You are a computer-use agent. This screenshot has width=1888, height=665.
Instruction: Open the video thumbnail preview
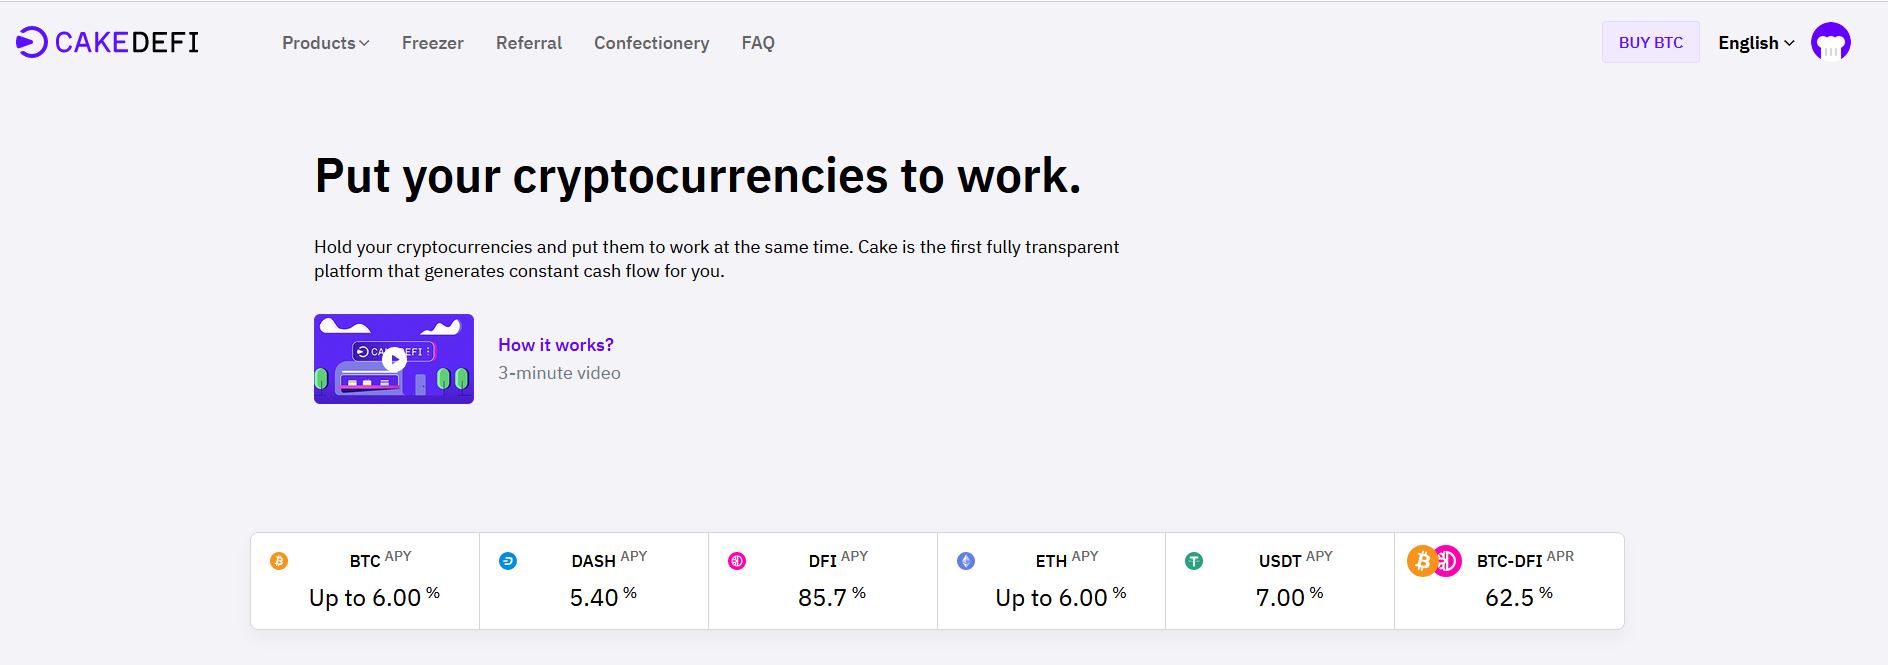tap(394, 359)
